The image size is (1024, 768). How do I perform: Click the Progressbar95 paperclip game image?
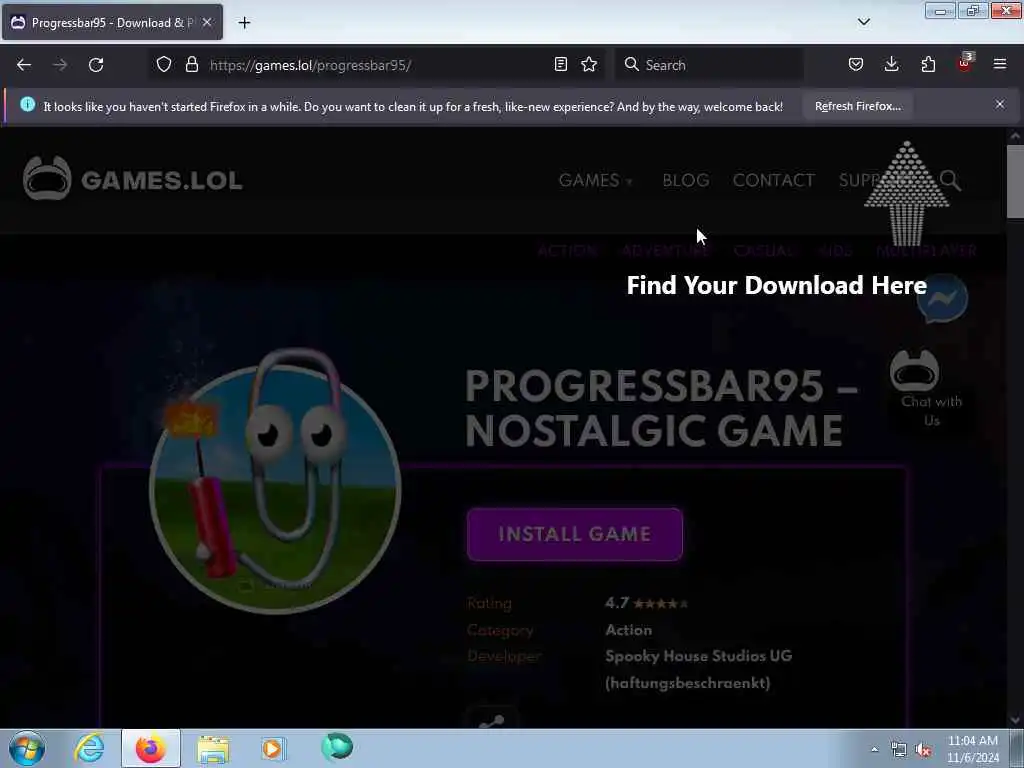[274, 482]
